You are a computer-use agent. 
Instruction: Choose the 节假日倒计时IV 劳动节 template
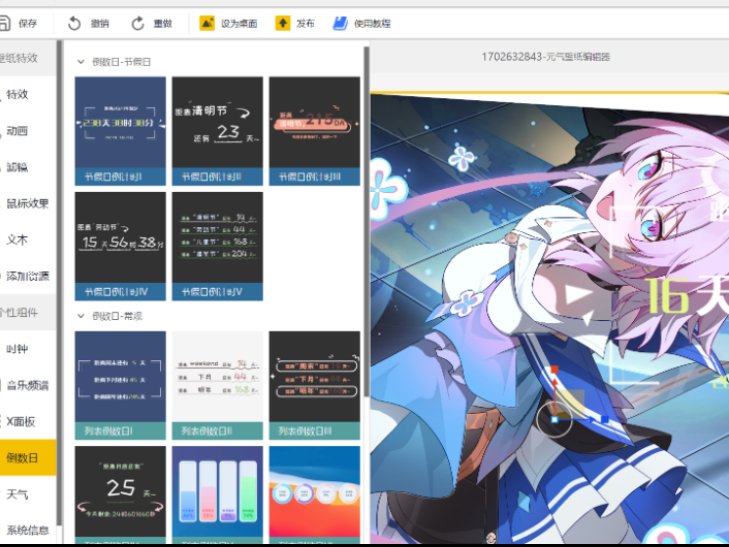[x=120, y=246]
